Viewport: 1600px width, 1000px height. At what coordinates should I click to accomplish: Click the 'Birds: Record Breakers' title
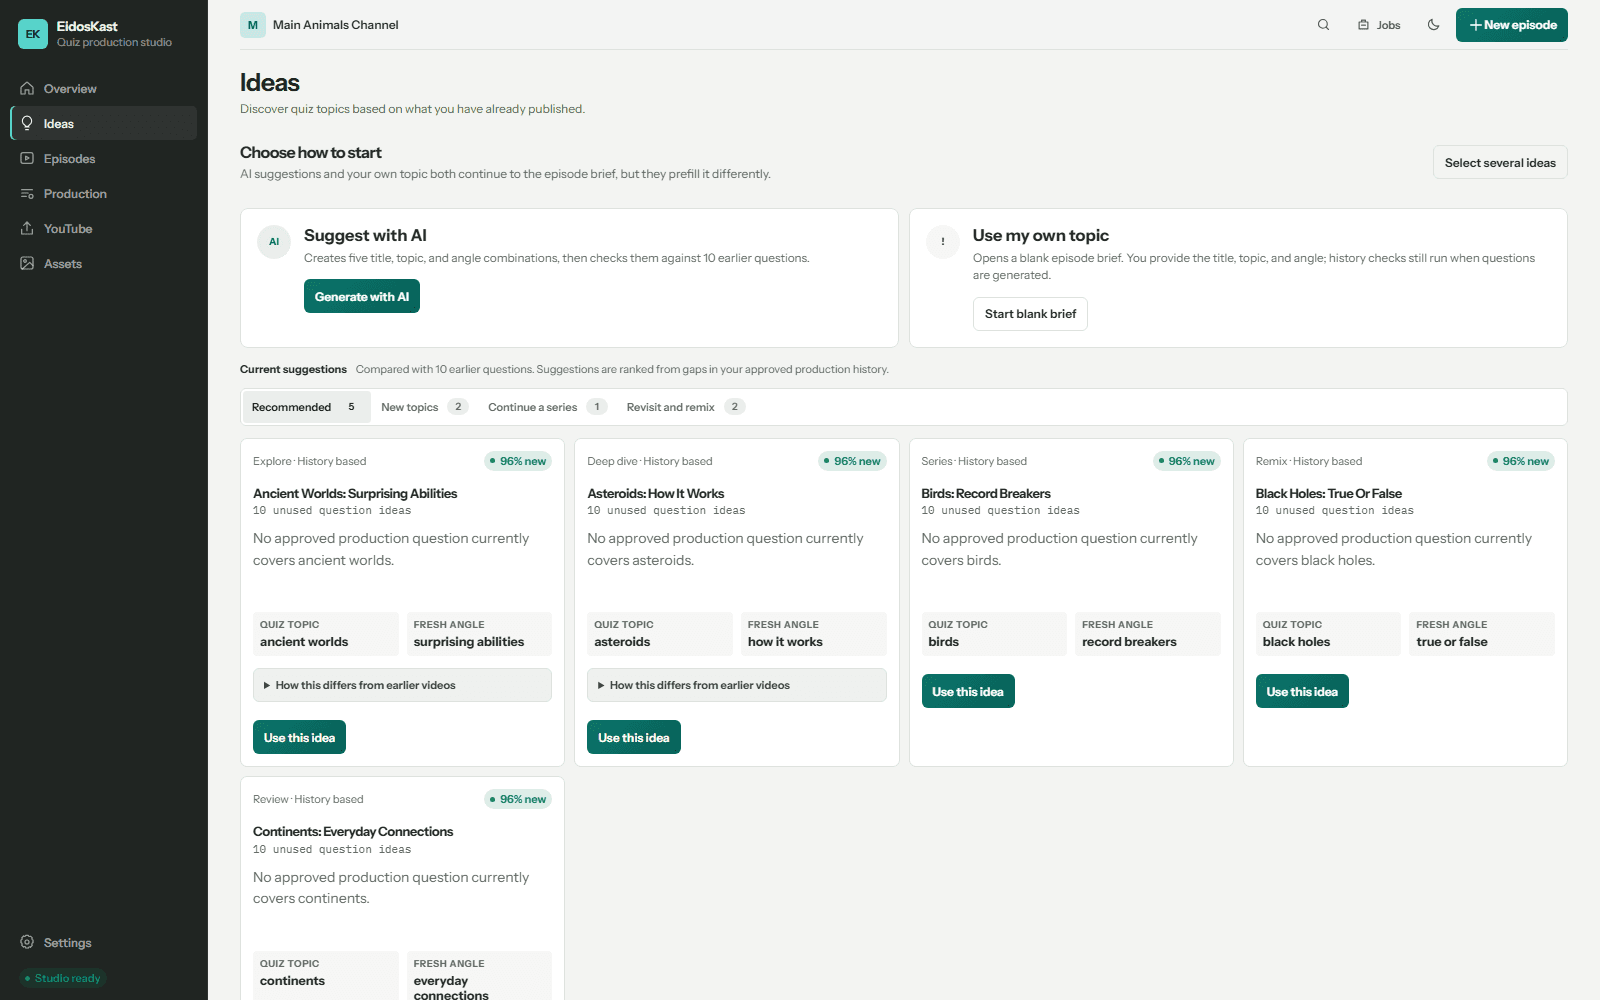986,494
